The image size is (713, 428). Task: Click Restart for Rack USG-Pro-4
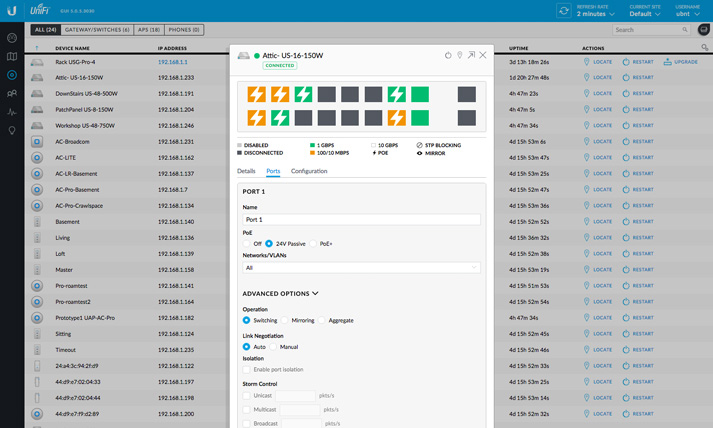pyautogui.click(x=638, y=62)
